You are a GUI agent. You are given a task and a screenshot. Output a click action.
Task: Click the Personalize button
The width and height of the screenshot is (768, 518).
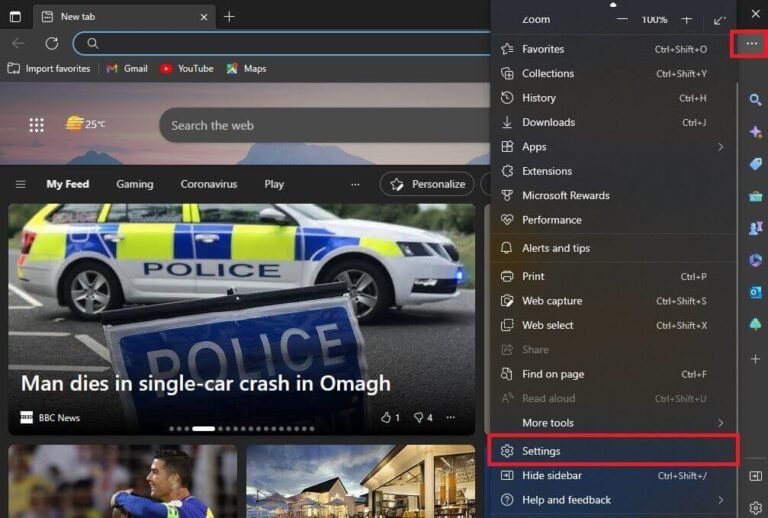click(427, 184)
